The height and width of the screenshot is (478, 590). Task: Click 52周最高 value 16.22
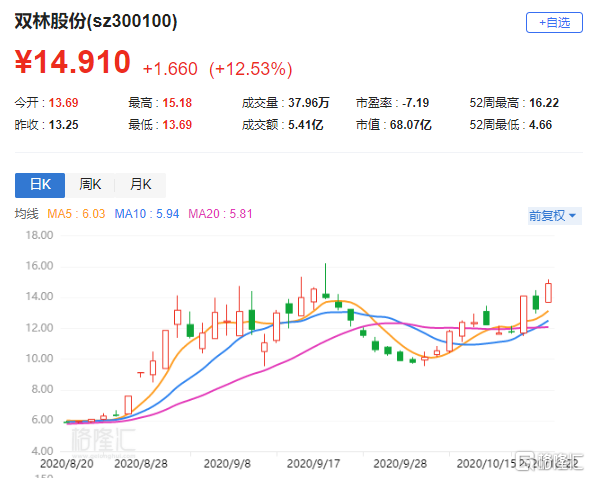click(544, 103)
